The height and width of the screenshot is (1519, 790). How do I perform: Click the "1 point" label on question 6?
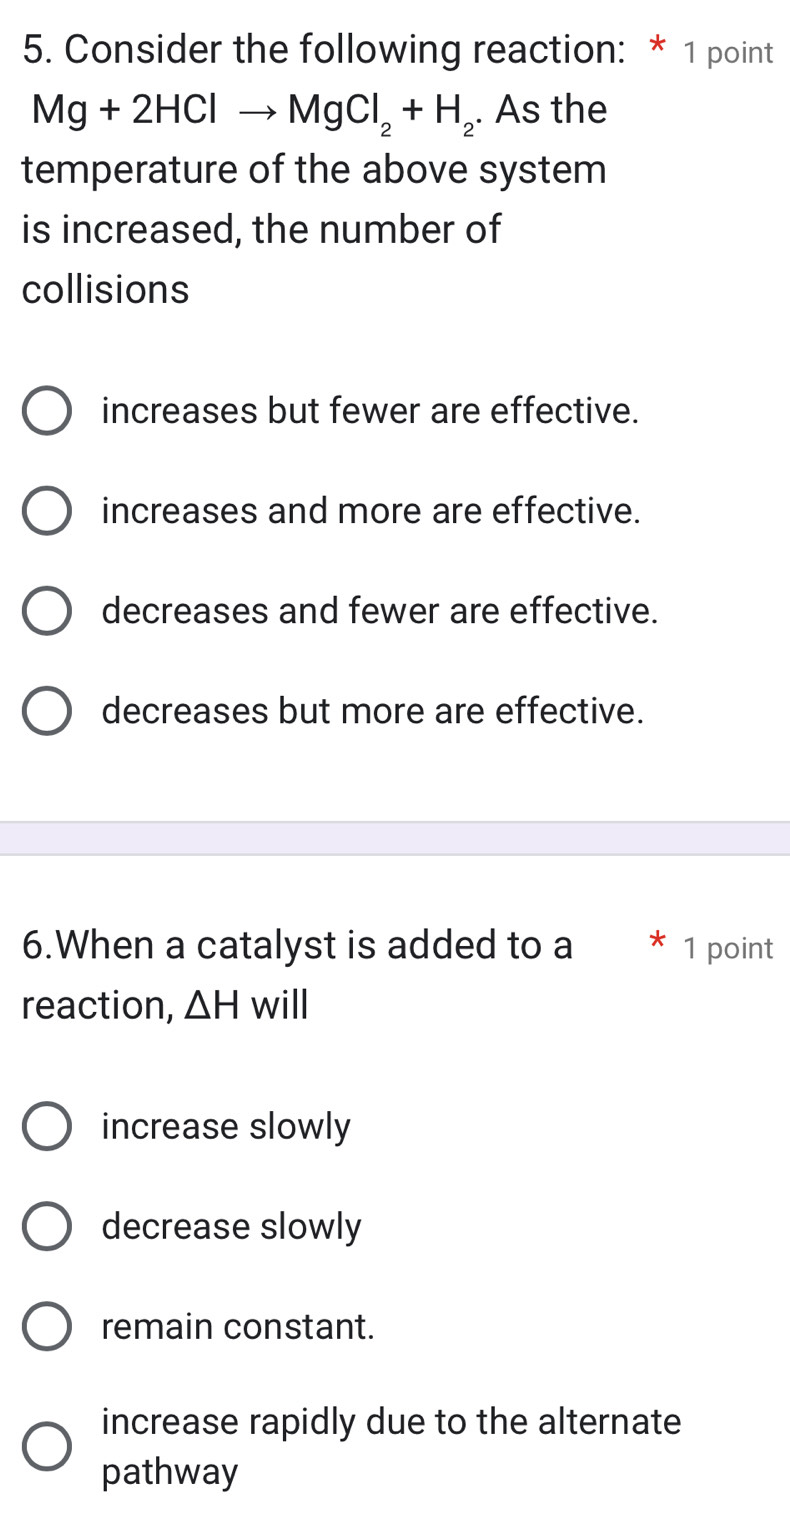click(728, 948)
